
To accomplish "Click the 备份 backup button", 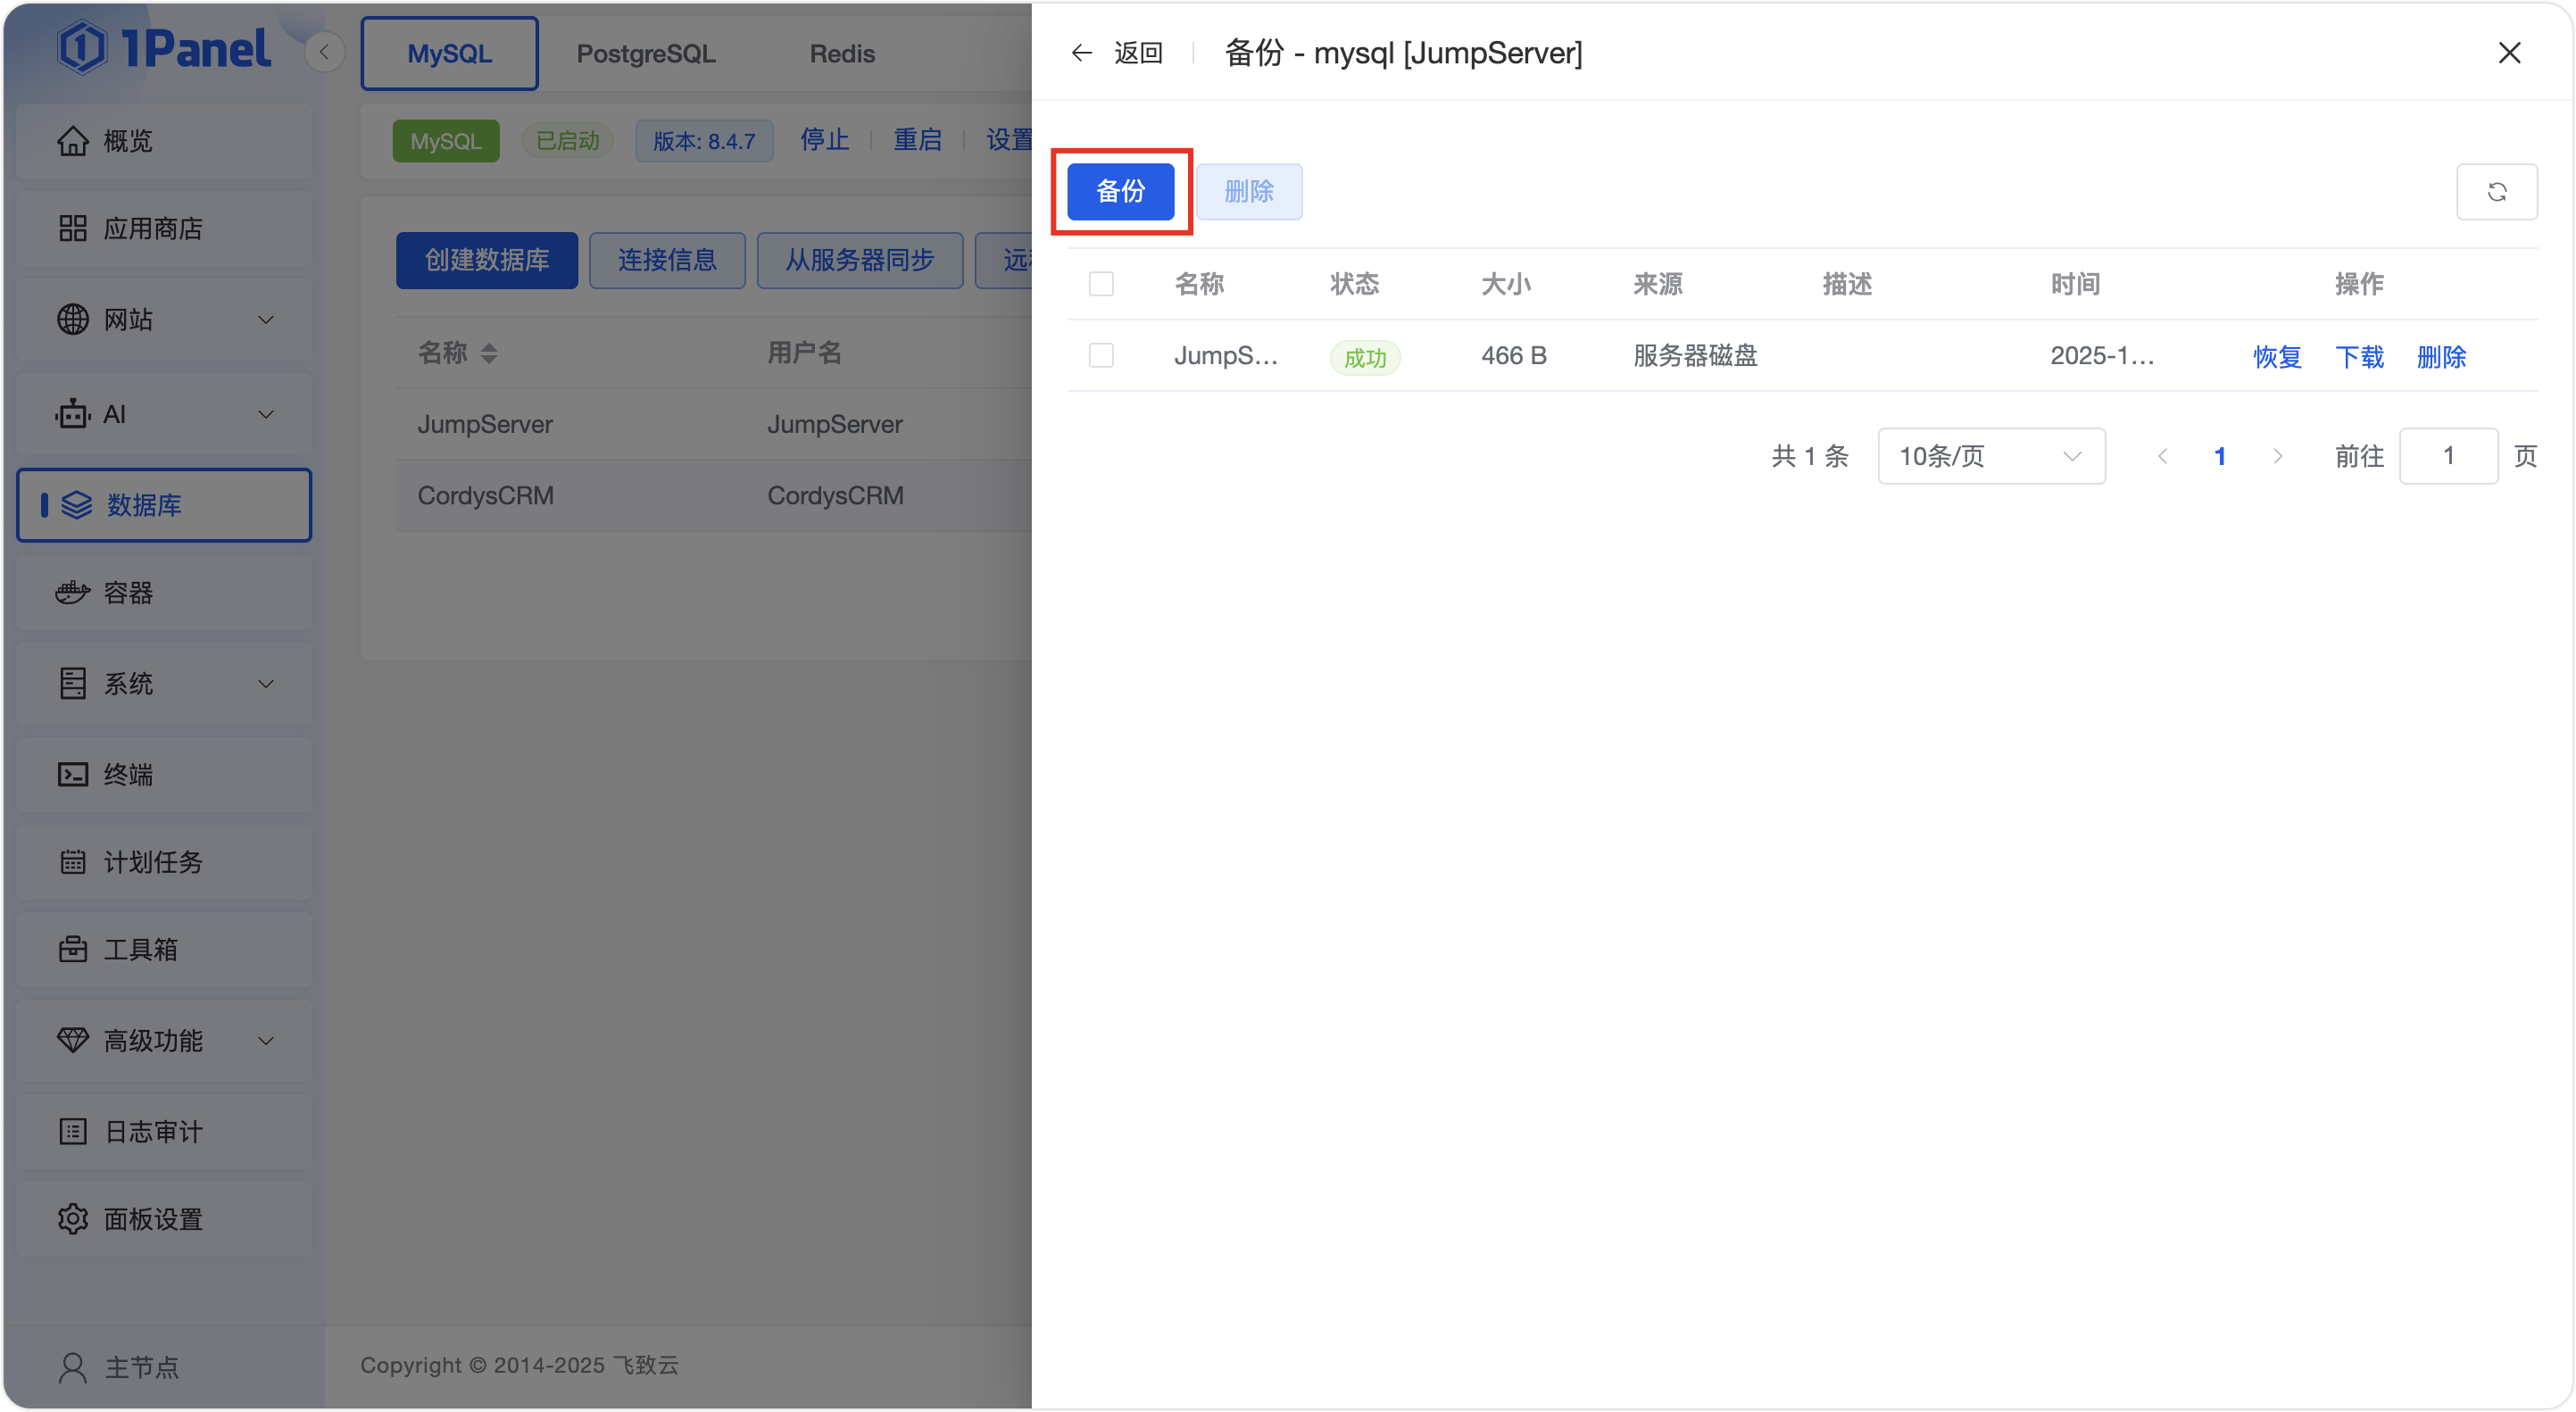I will click(x=1121, y=191).
